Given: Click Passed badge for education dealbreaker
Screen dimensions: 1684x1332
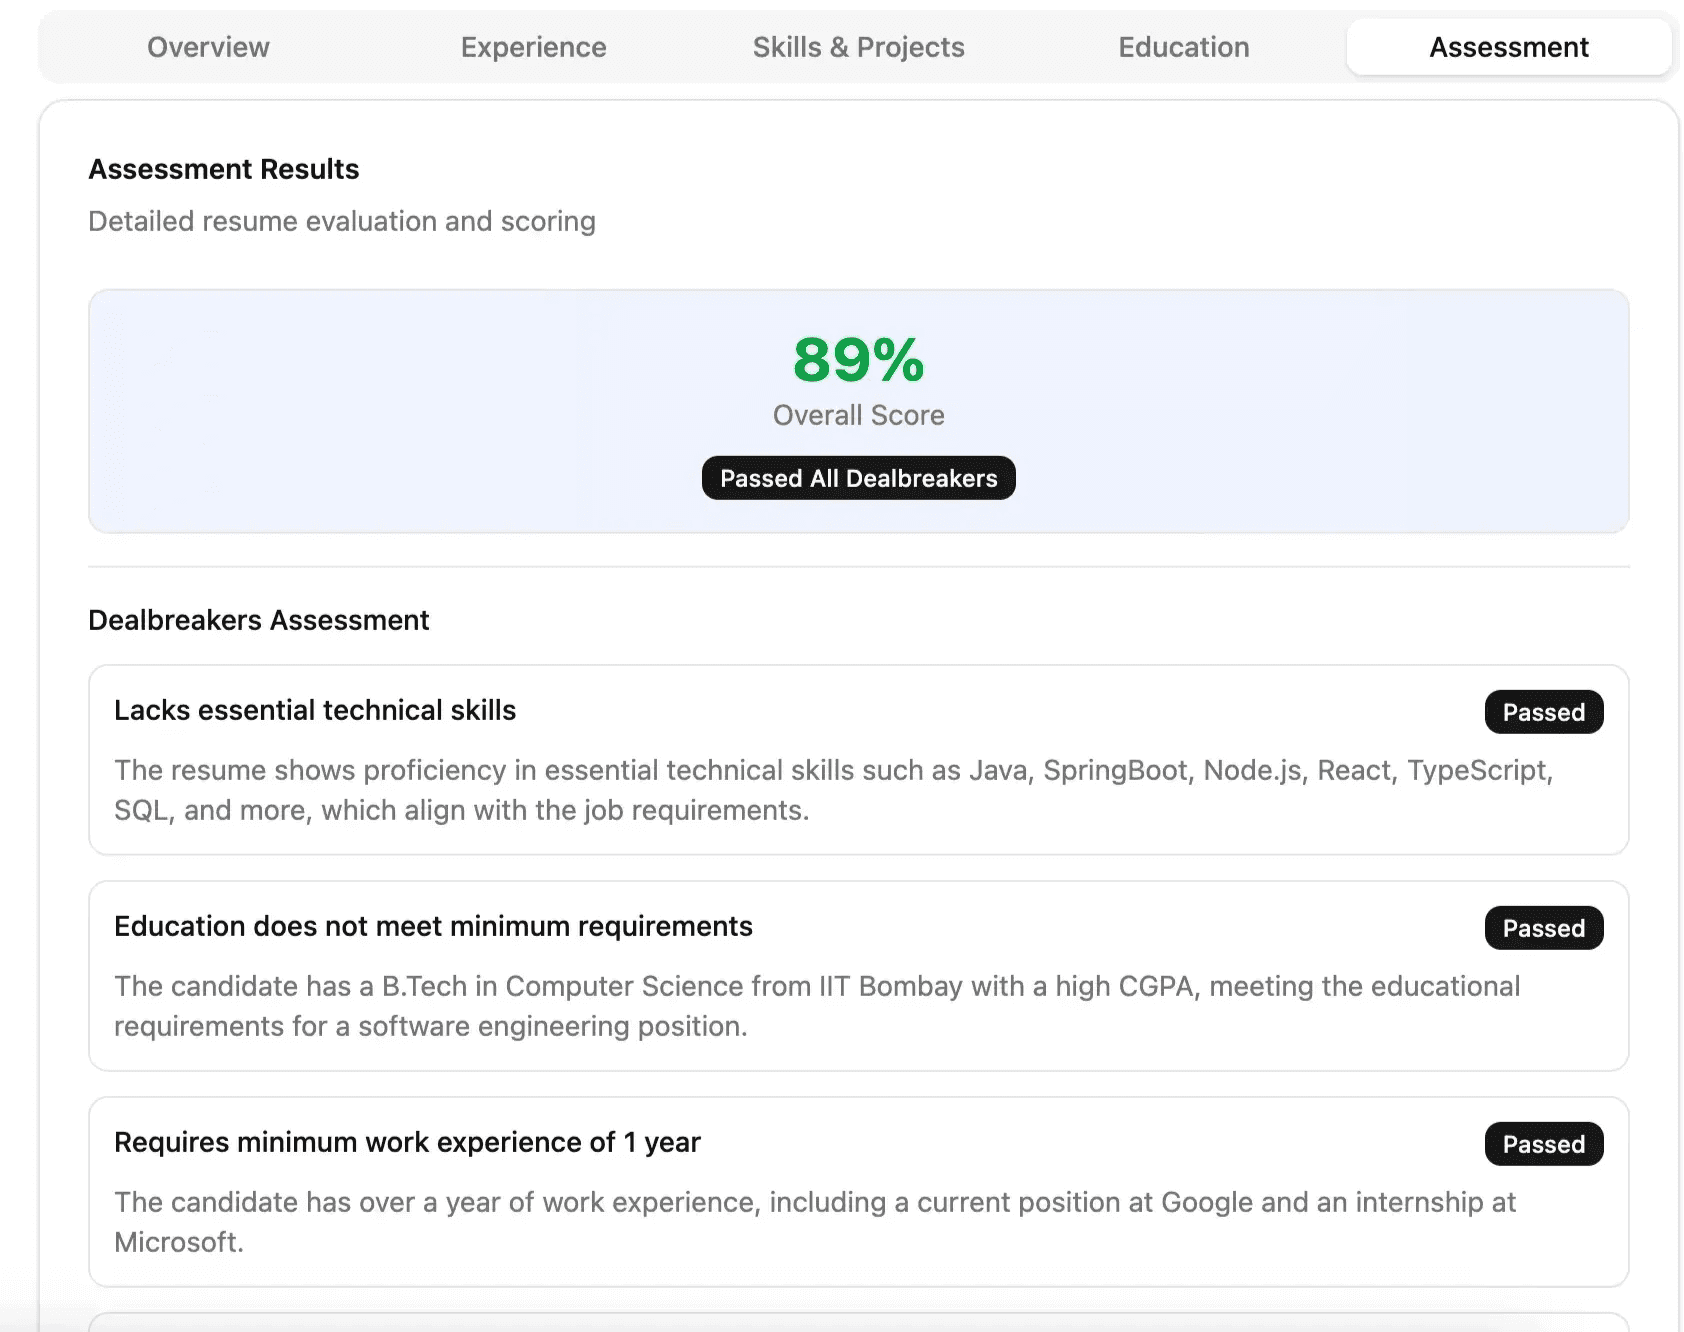Looking at the screenshot, I should click(x=1543, y=928).
